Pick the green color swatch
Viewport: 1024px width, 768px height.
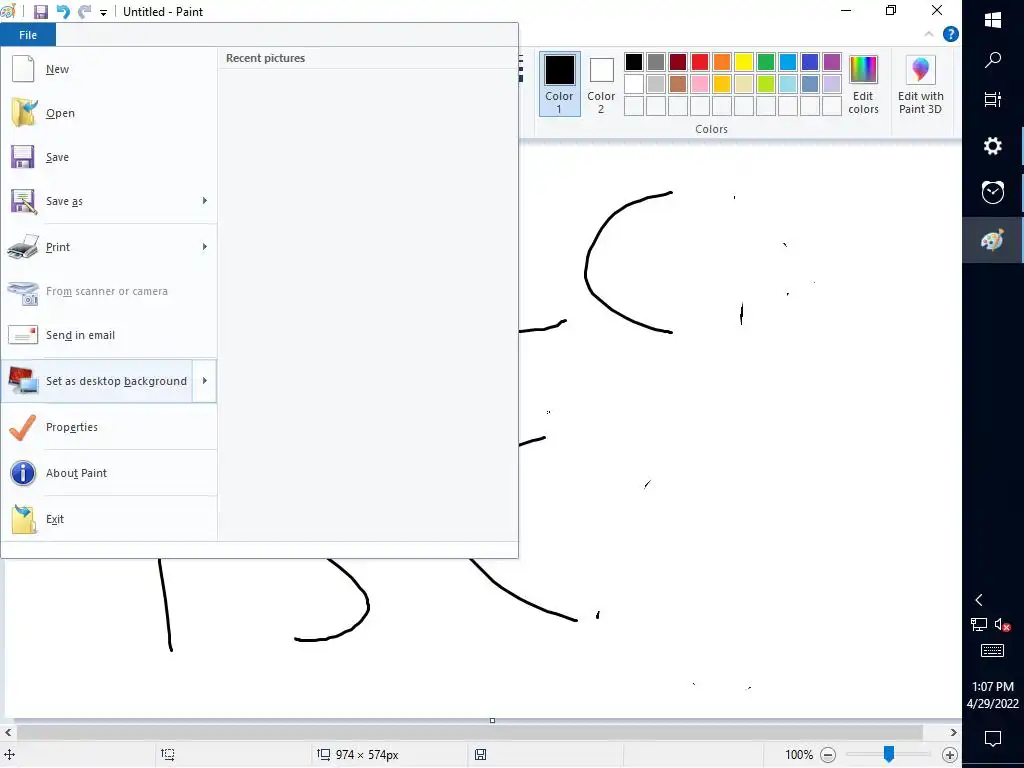(766, 62)
